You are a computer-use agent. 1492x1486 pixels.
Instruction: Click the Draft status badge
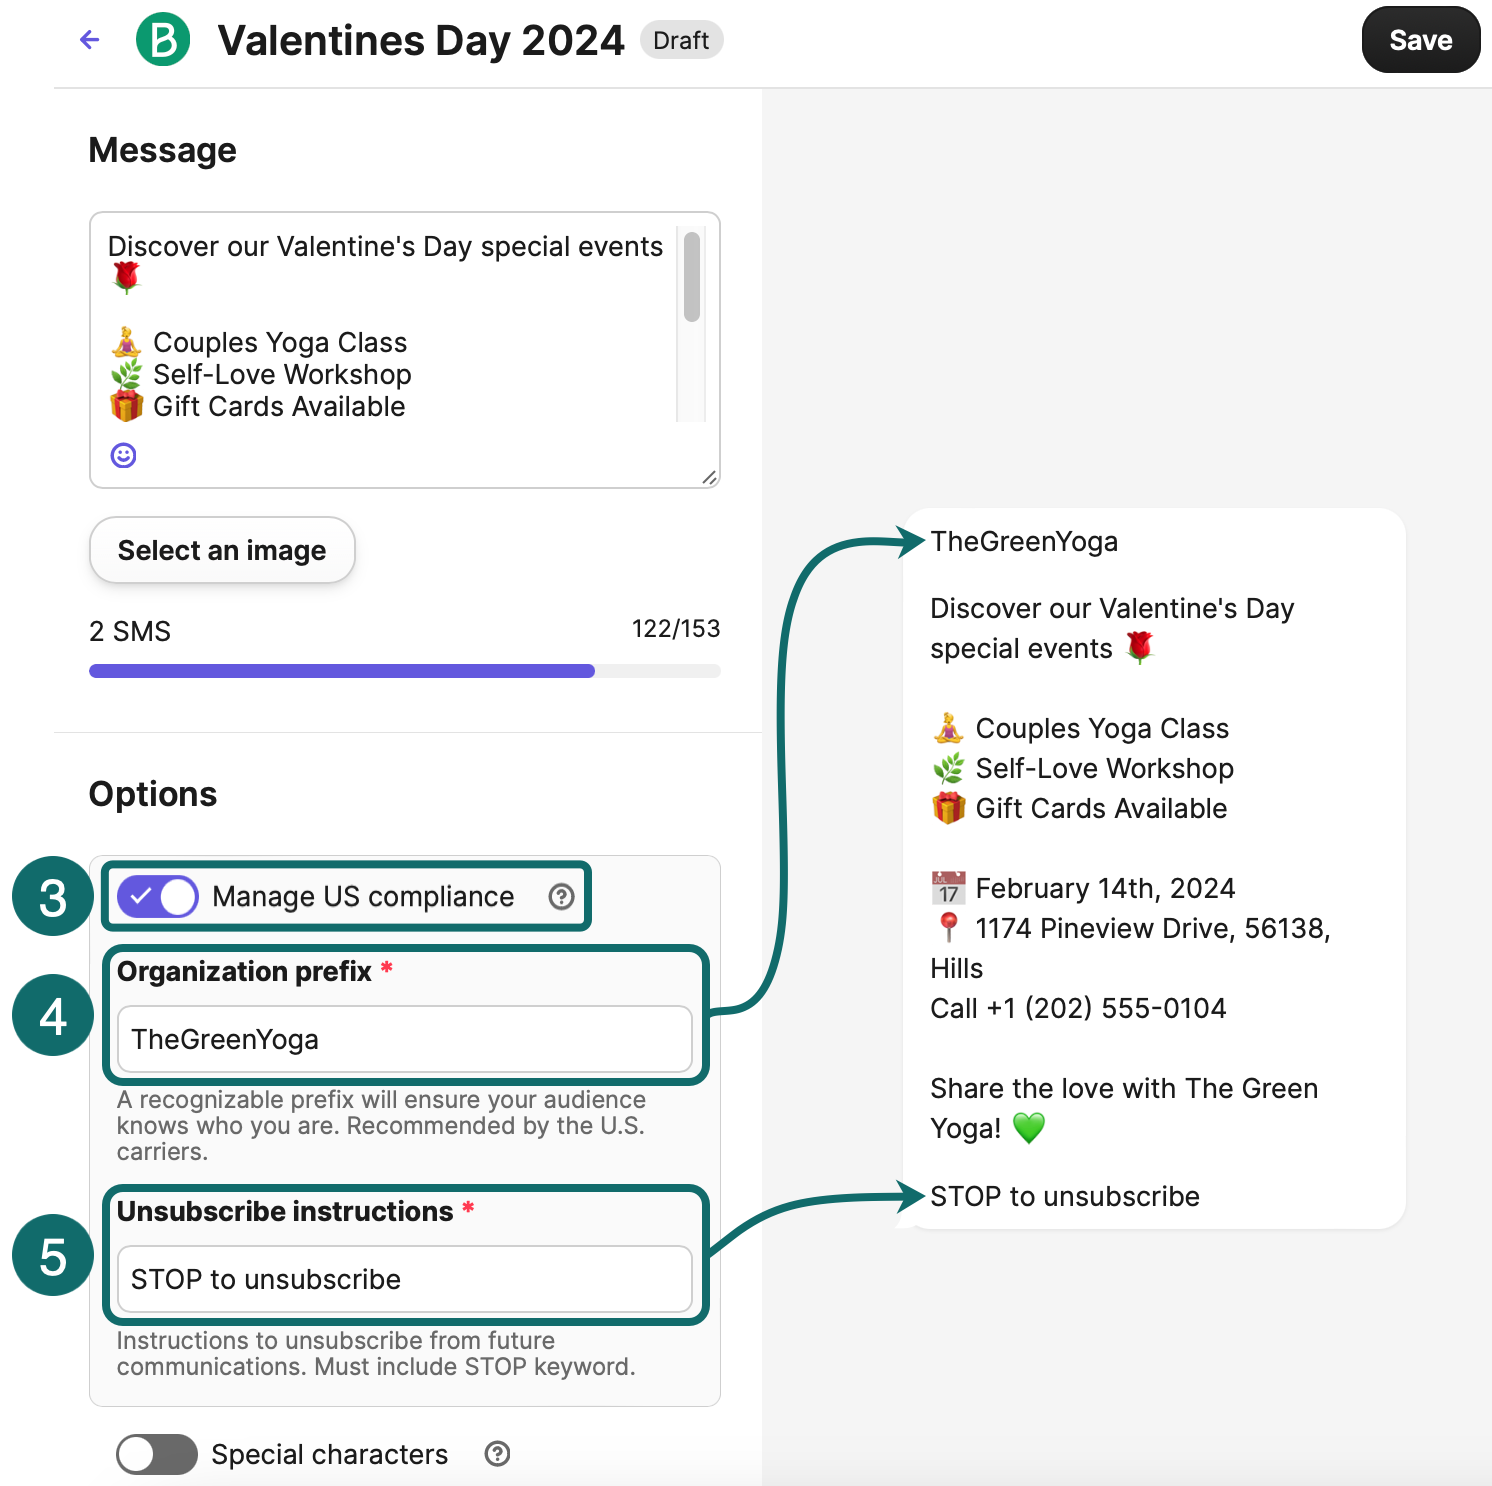(x=681, y=39)
